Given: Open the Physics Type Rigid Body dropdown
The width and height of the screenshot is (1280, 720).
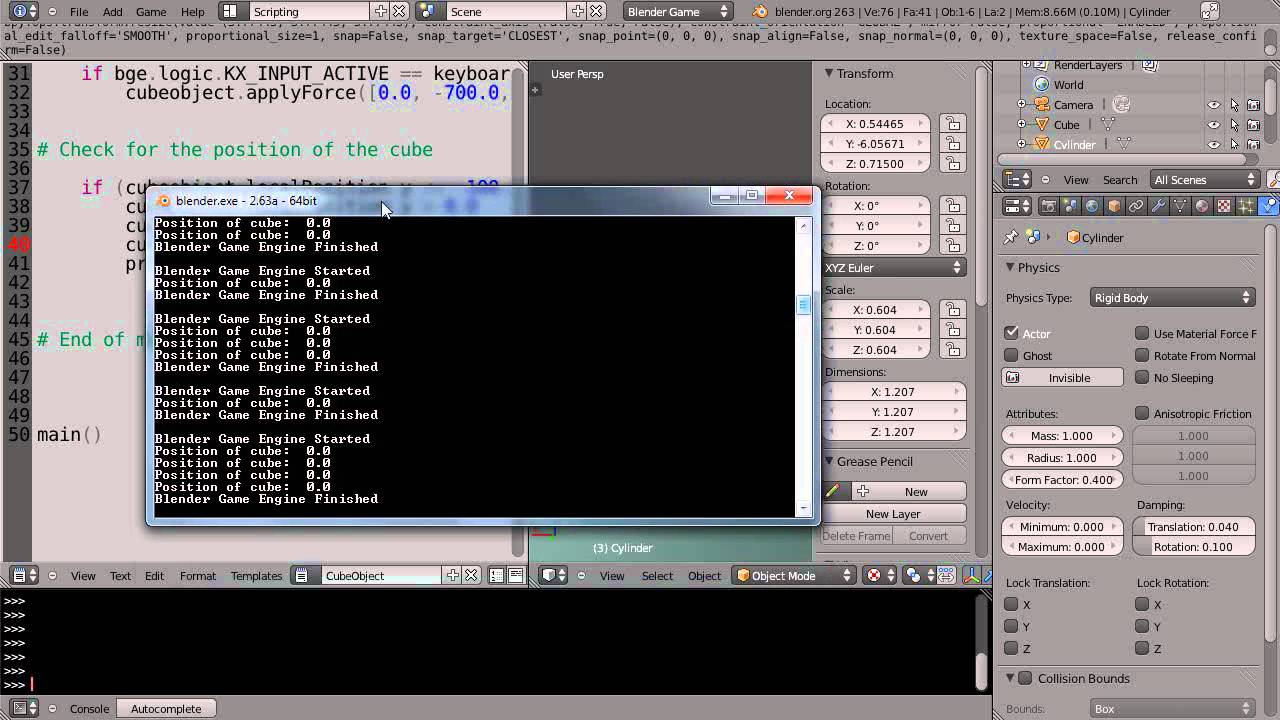Looking at the screenshot, I should (1171, 298).
